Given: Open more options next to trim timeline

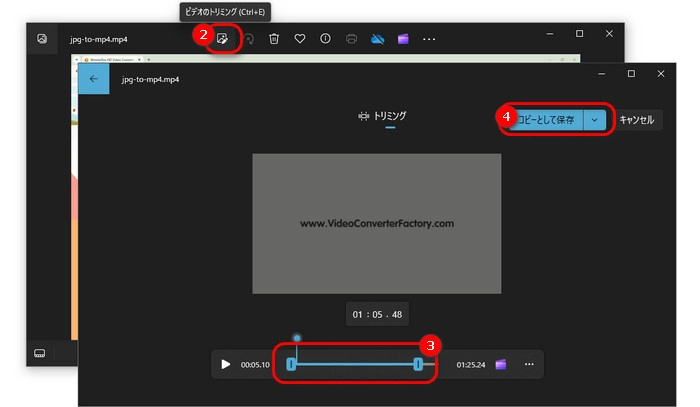Looking at the screenshot, I should point(529,364).
